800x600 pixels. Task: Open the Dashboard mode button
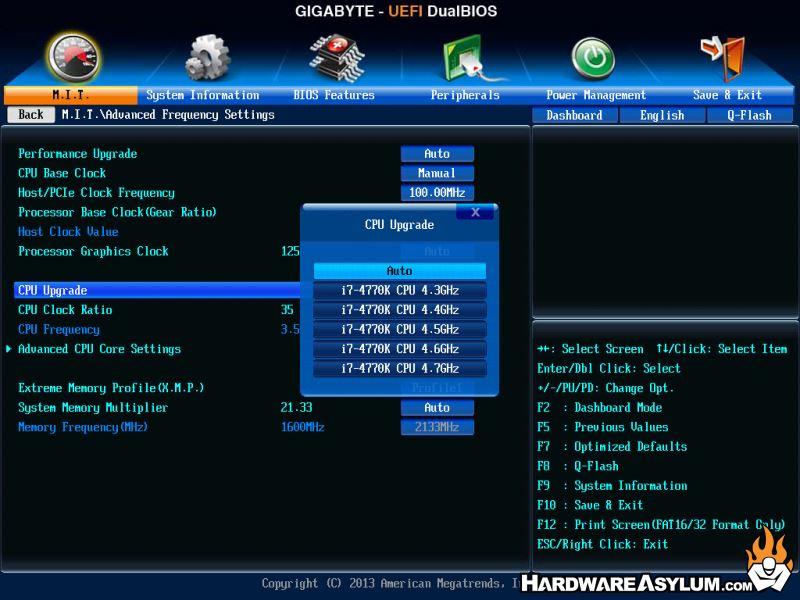tap(574, 115)
